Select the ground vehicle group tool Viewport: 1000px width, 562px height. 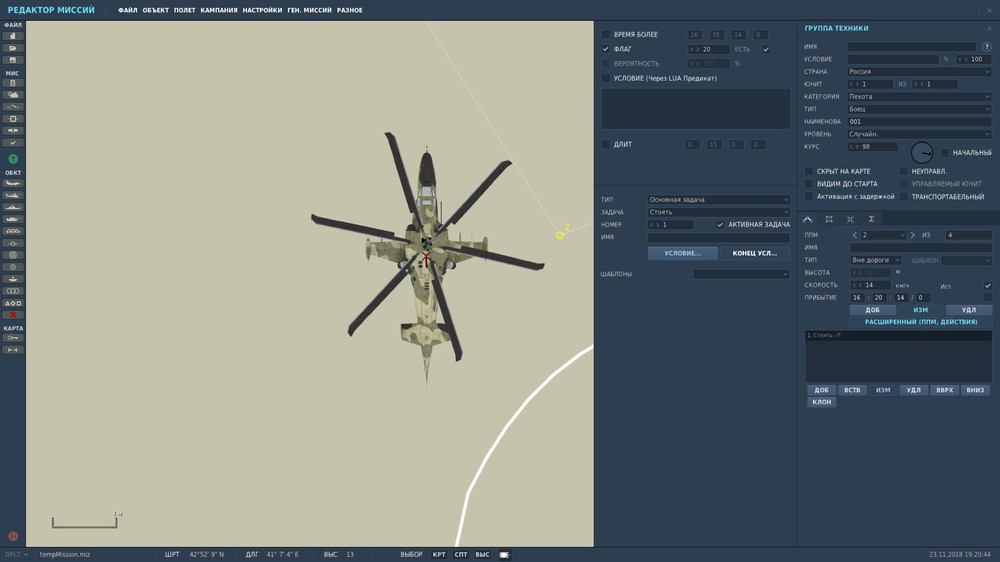click(x=13, y=219)
